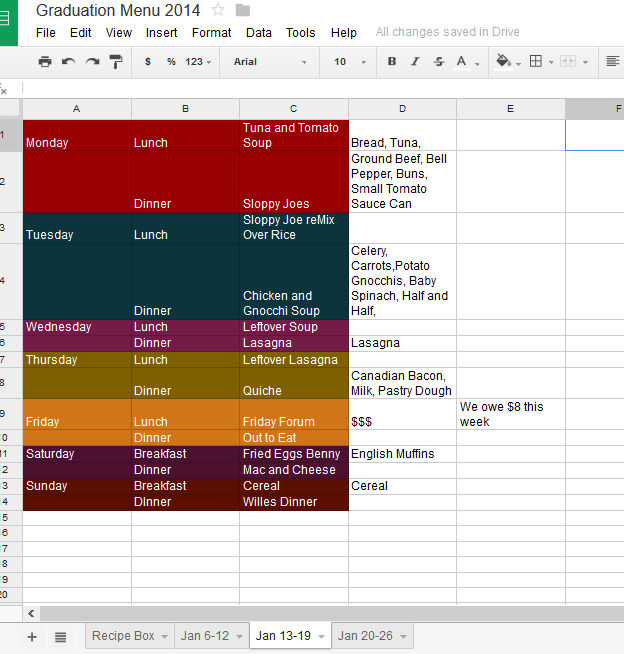The height and width of the screenshot is (654, 624).
Task: Open Recipe Box tab dropdown arrow
Action: pyautogui.click(x=164, y=636)
